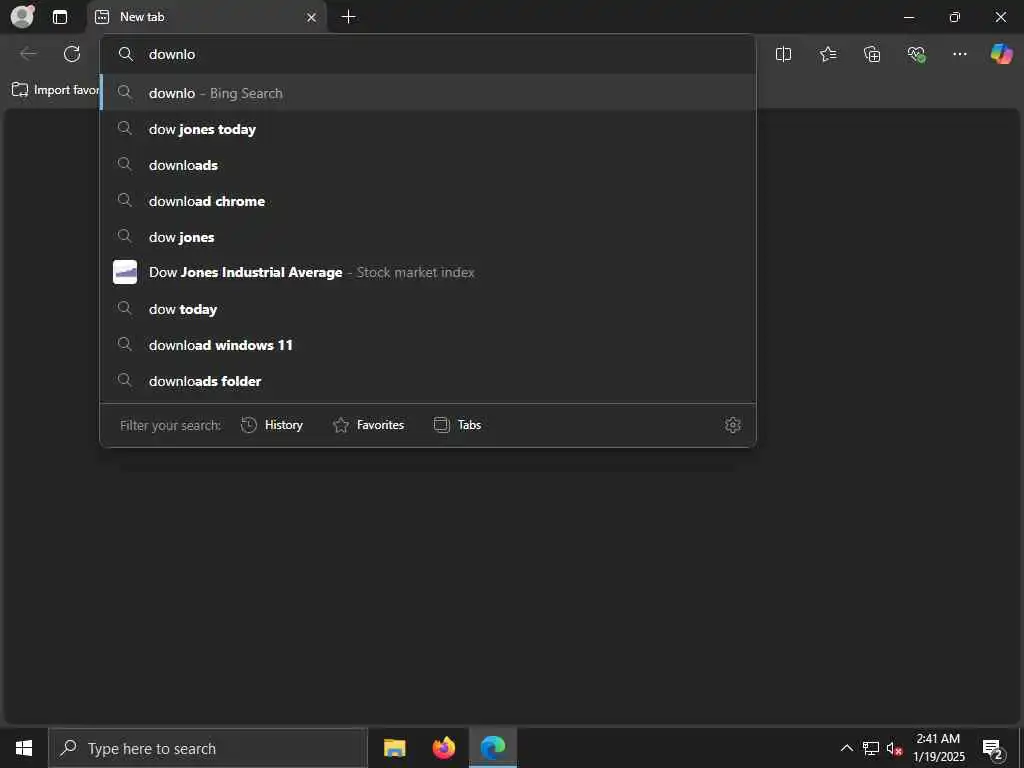Filter search by History
The height and width of the screenshot is (768, 1024).
click(272, 425)
